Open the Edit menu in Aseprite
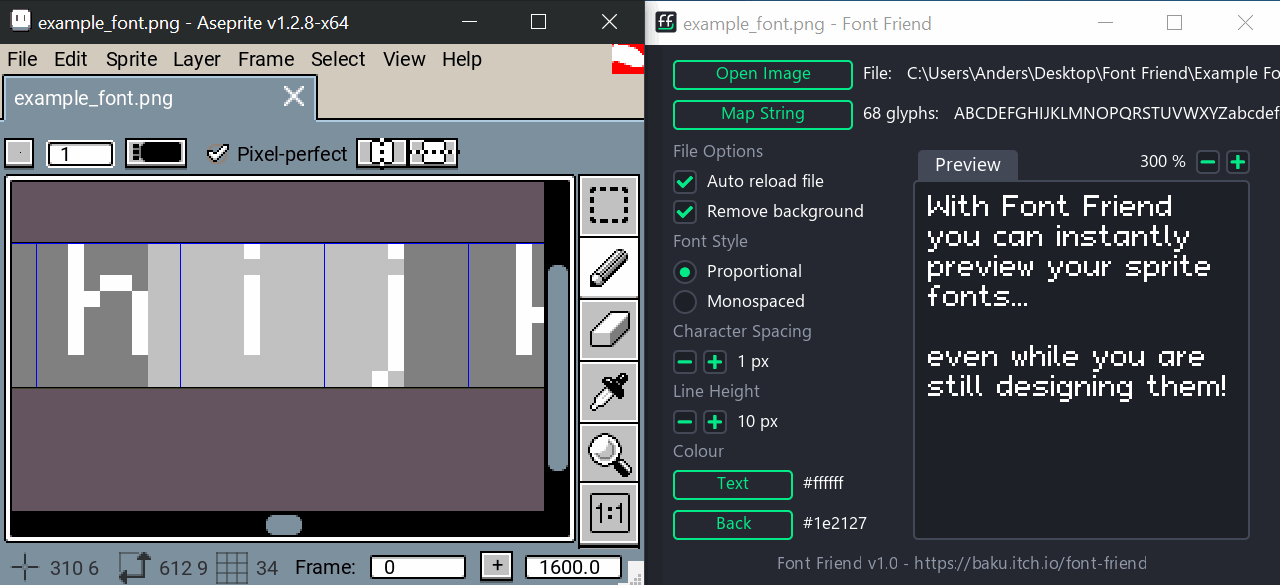 tap(71, 59)
